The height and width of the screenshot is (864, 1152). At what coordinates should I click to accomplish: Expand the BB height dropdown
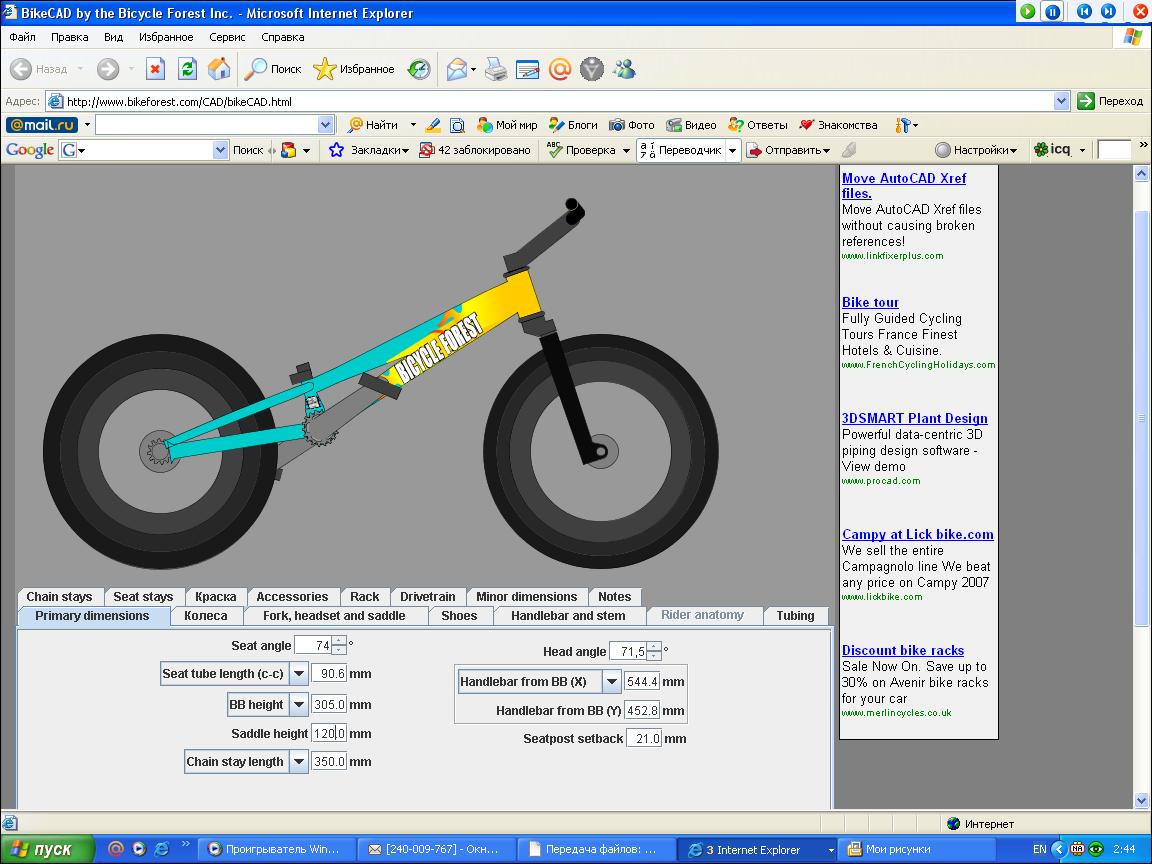(x=298, y=705)
